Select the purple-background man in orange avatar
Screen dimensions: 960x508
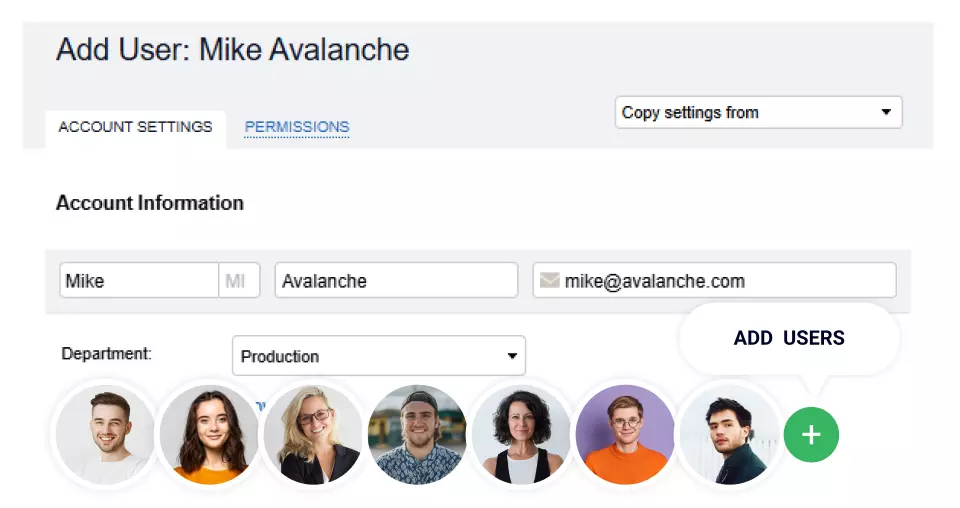point(624,435)
